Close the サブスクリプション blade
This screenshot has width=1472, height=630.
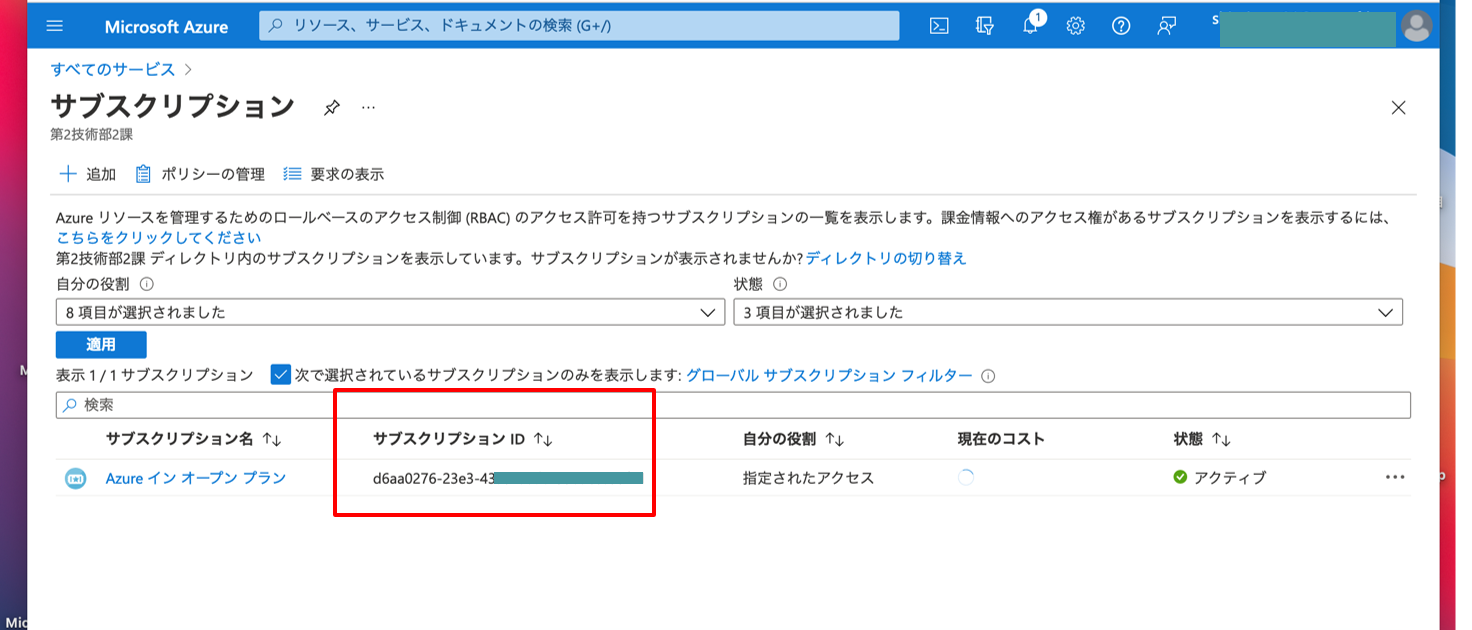tap(1399, 108)
